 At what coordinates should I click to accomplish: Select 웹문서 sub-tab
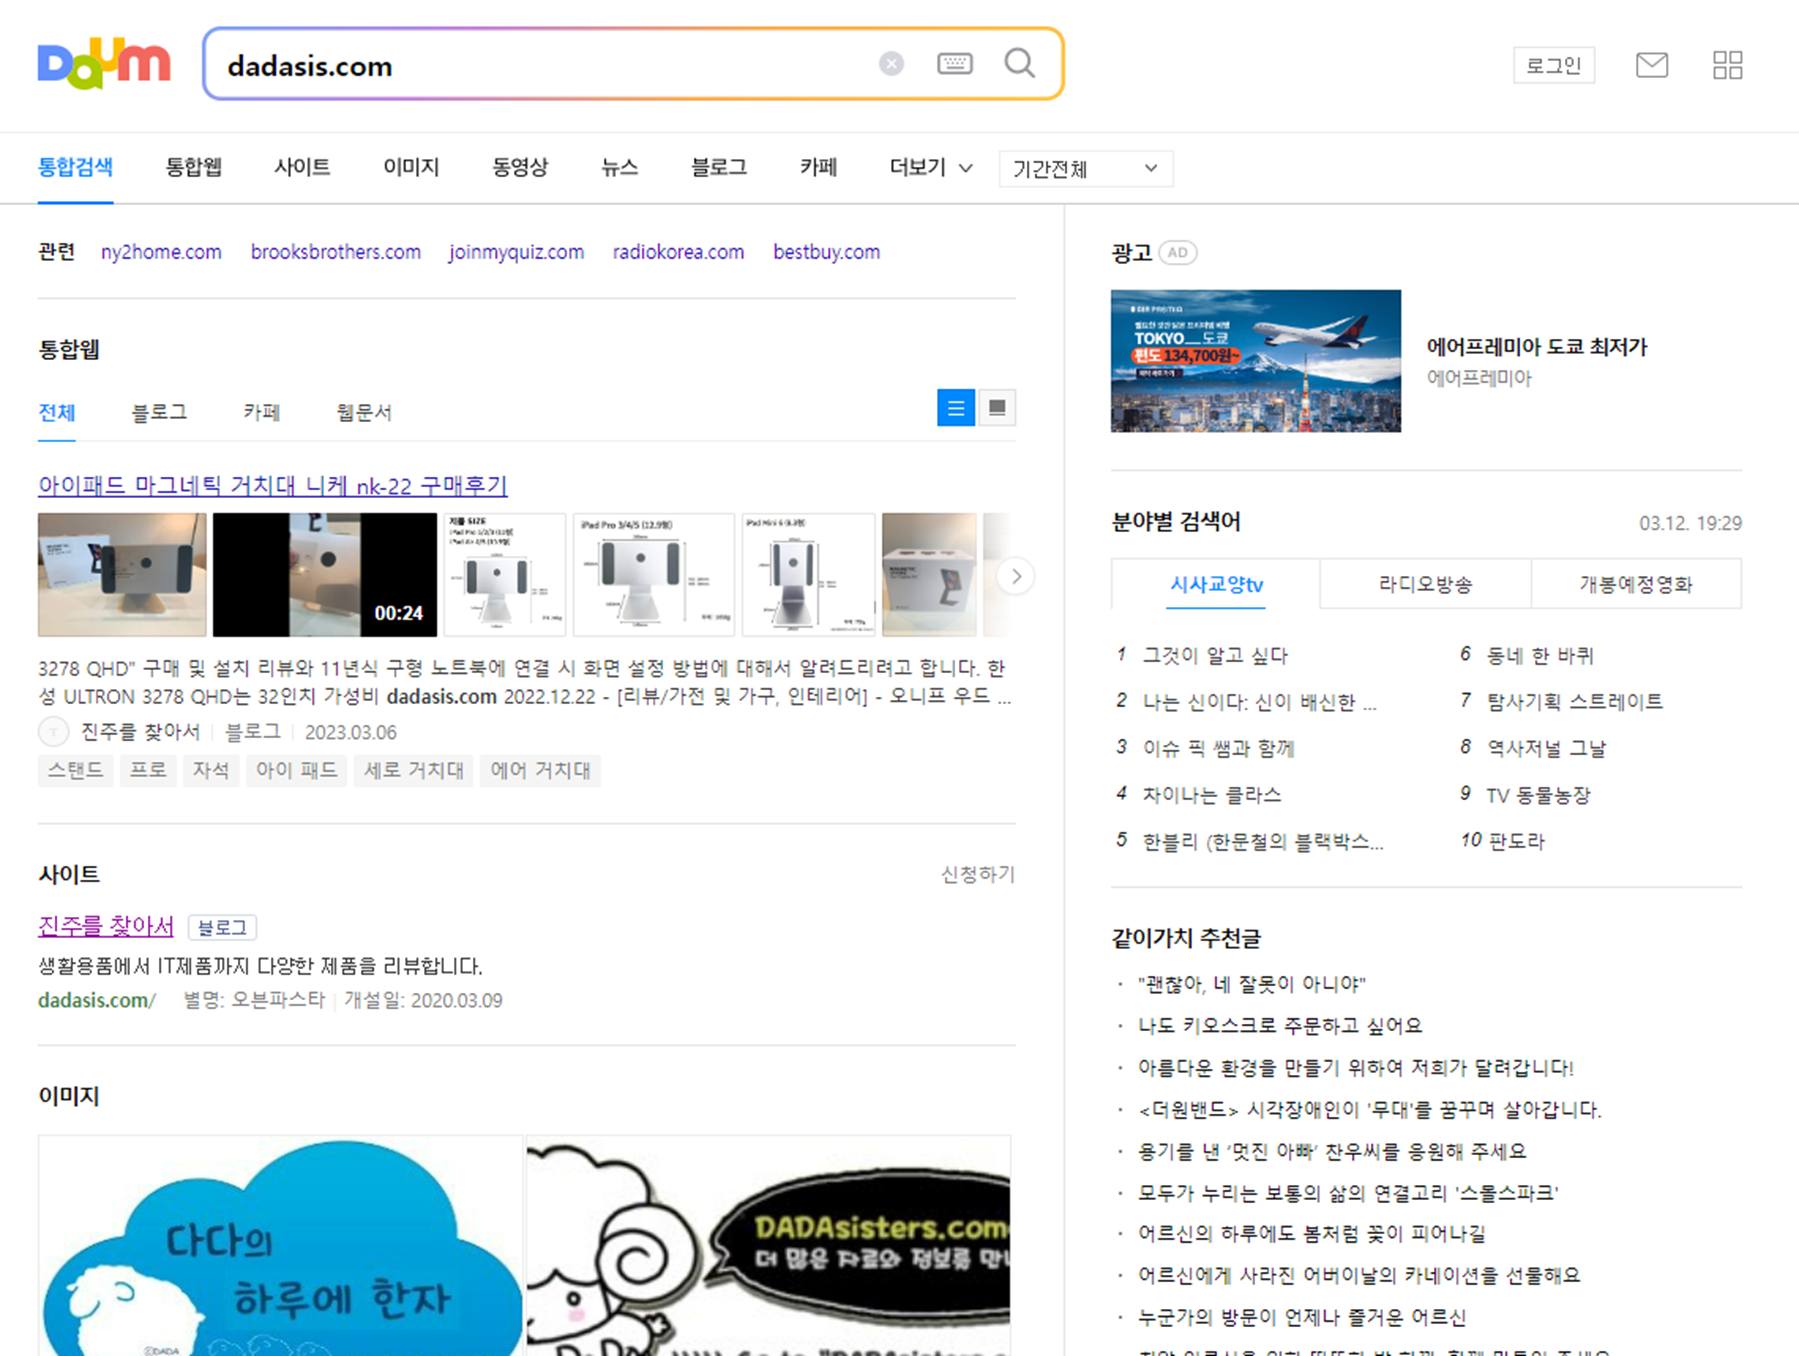(364, 412)
